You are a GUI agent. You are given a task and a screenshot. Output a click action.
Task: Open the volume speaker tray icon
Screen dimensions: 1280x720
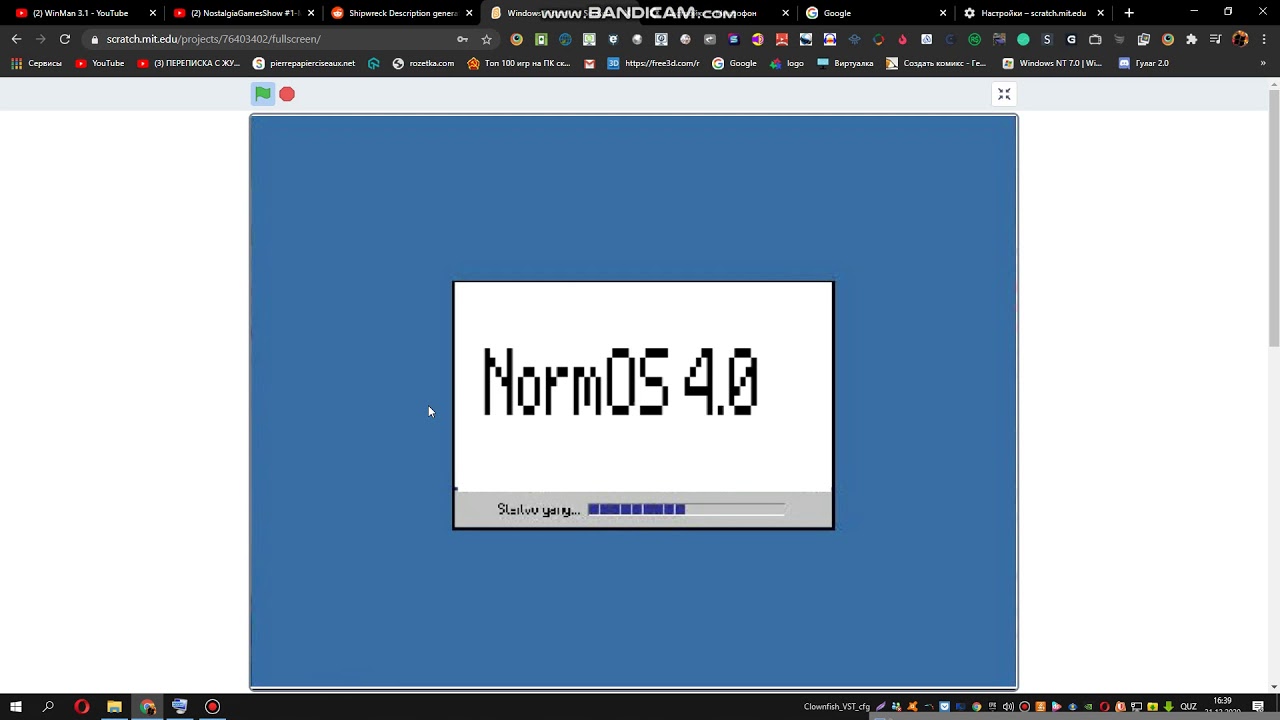click(1008, 707)
